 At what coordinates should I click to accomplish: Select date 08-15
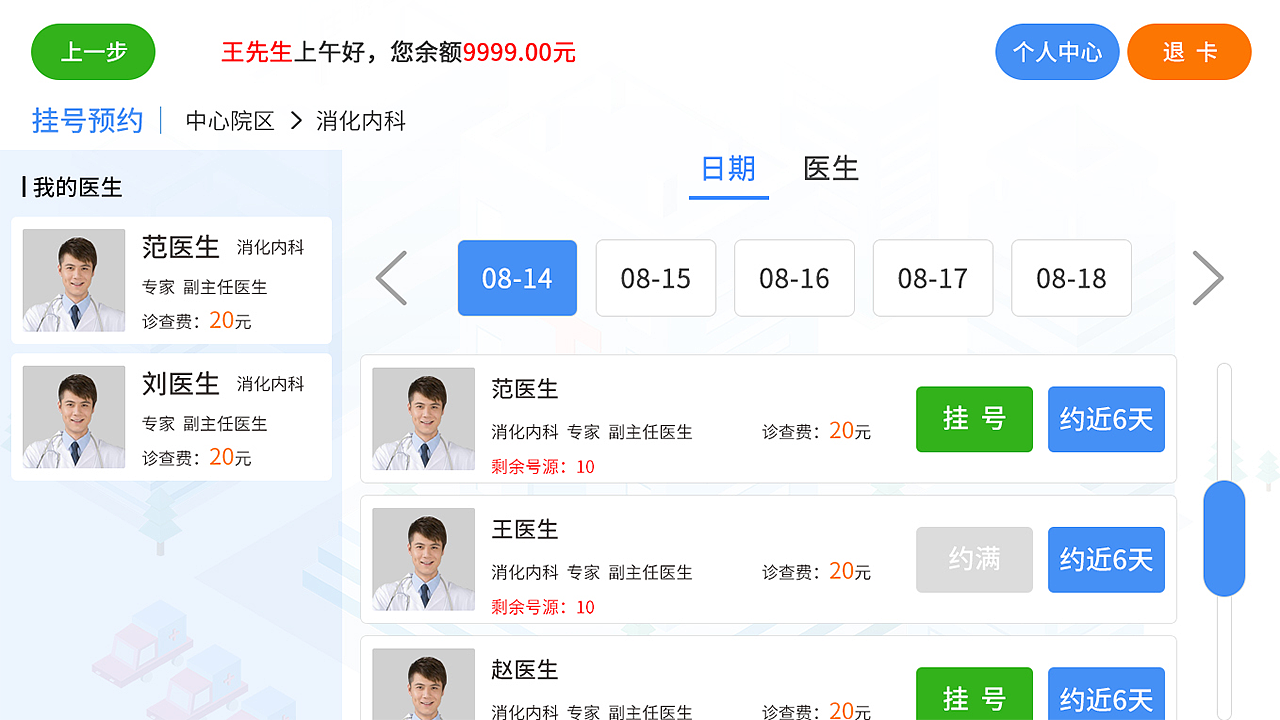pyautogui.click(x=655, y=278)
